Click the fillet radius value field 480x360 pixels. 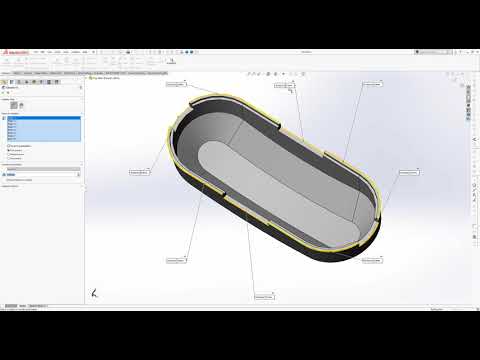coord(42,174)
